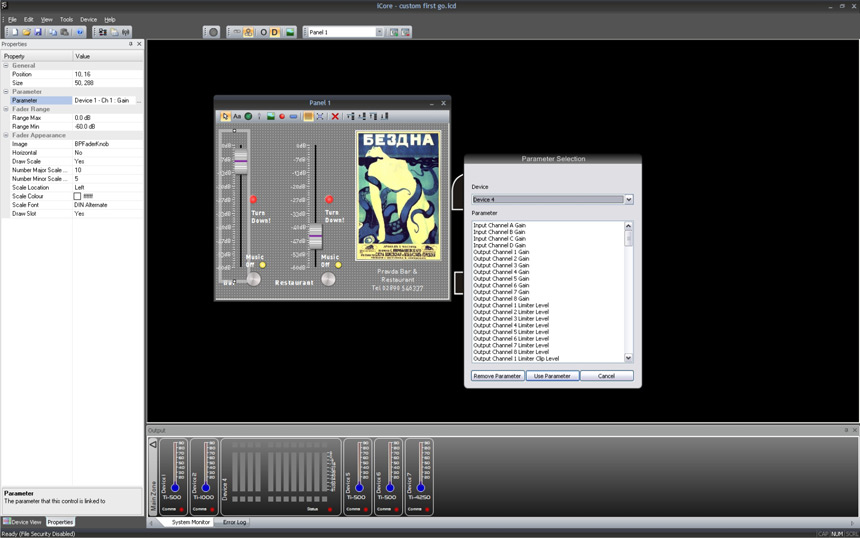The image size is (860, 538).
Task: Toggle the Restaurant Music Off yellow indicator
Action: pos(338,265)
